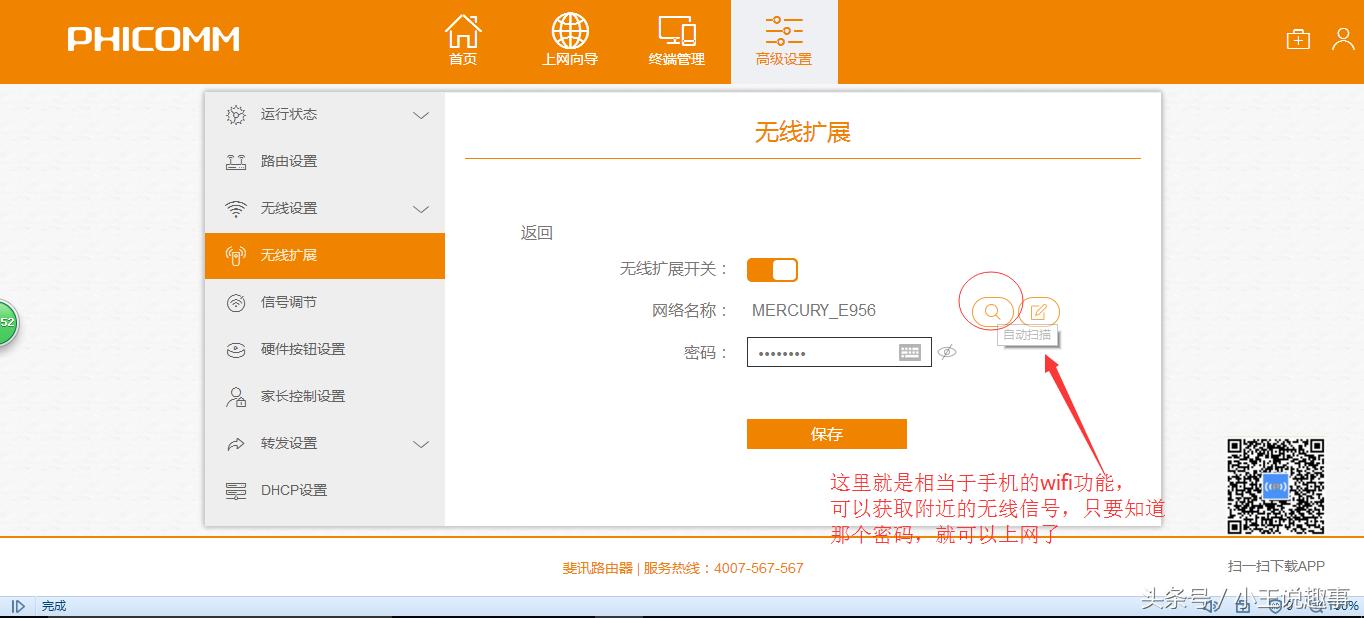
Task: Go to the 首页 home icon
Action: pyautogui.click(x=462, y=40)
